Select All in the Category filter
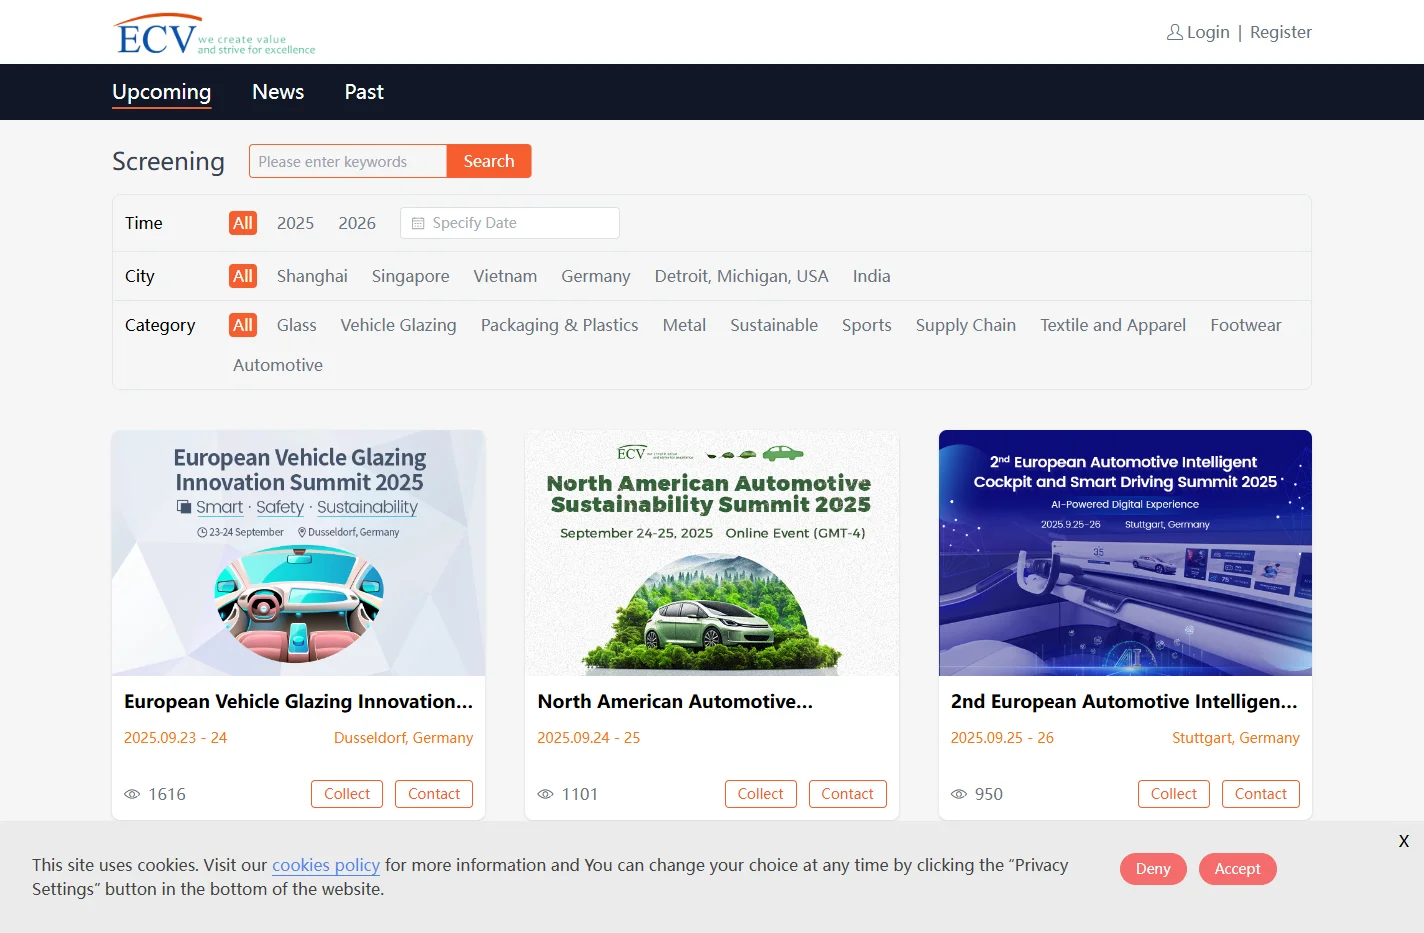 [243, 325]
